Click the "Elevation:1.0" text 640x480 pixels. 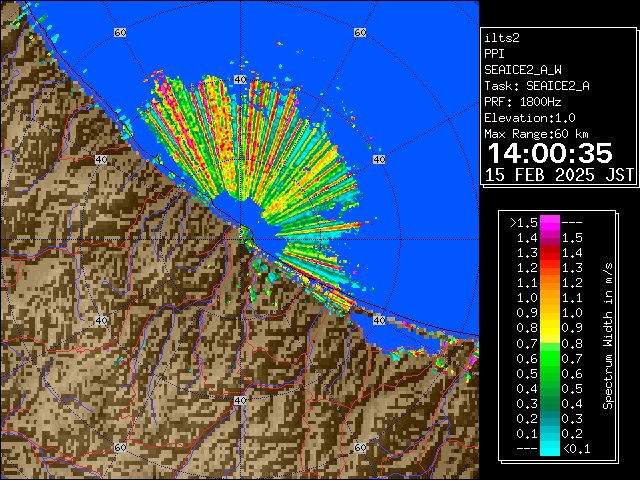(x=530, y=118)
